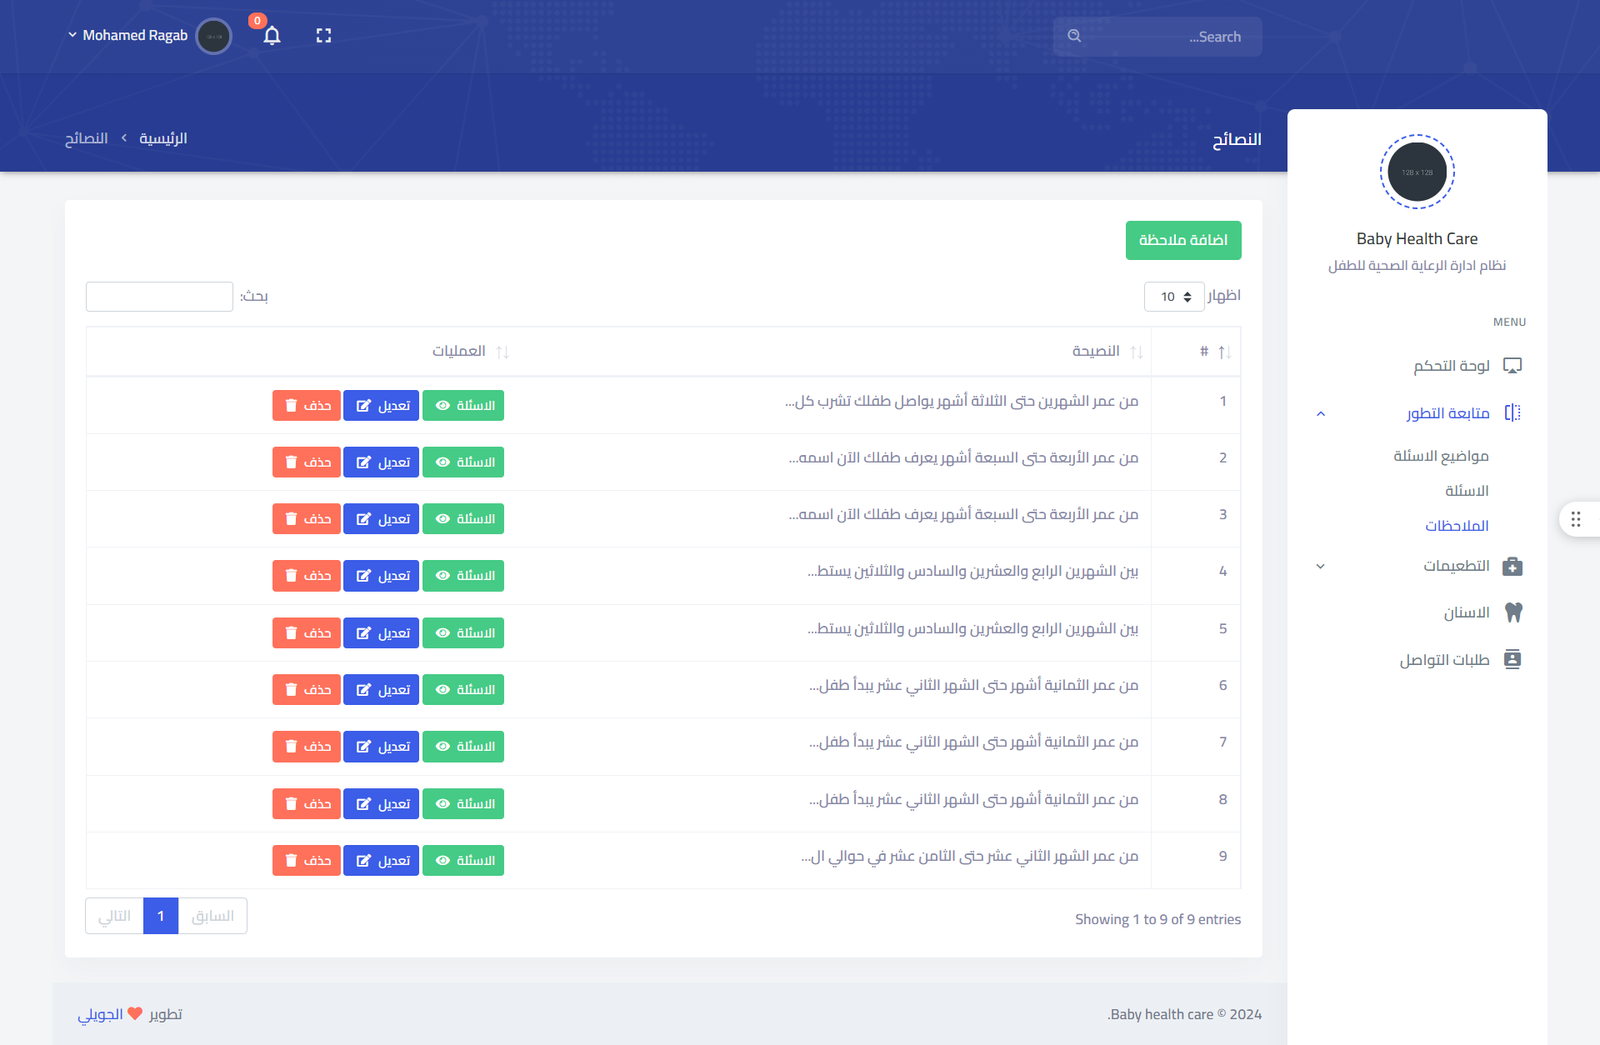Sort table by النصيحة column
Image resolution: width=1600 pixels, height=1045 pixels.
pyautogui.click(x=1136, y=352)
